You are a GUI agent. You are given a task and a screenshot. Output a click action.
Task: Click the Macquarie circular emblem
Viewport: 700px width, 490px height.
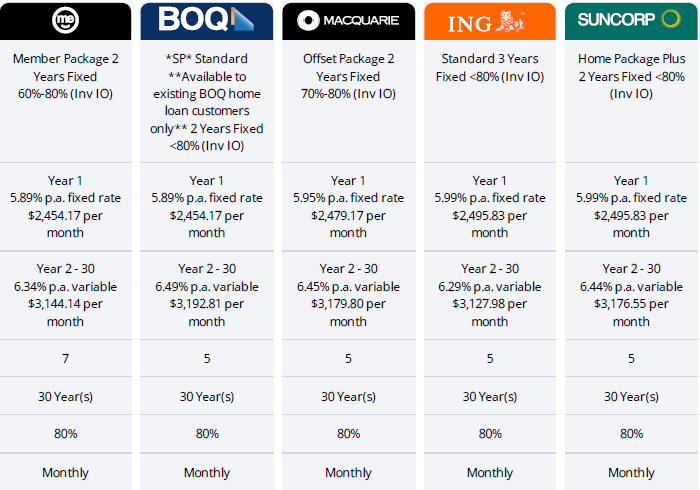click(308, 21)
